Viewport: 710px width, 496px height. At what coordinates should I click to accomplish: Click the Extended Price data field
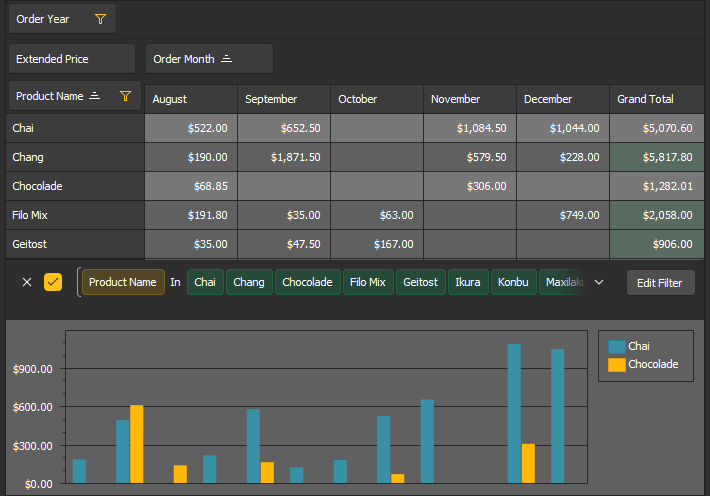pyautogui.click(x=72, y=59)
